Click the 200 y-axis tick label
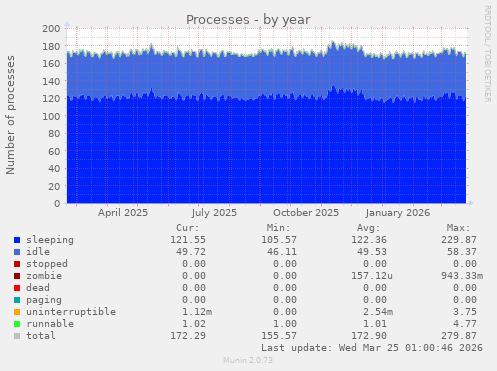The height and width of the screenshot is (371, 497). coord(51,29)
